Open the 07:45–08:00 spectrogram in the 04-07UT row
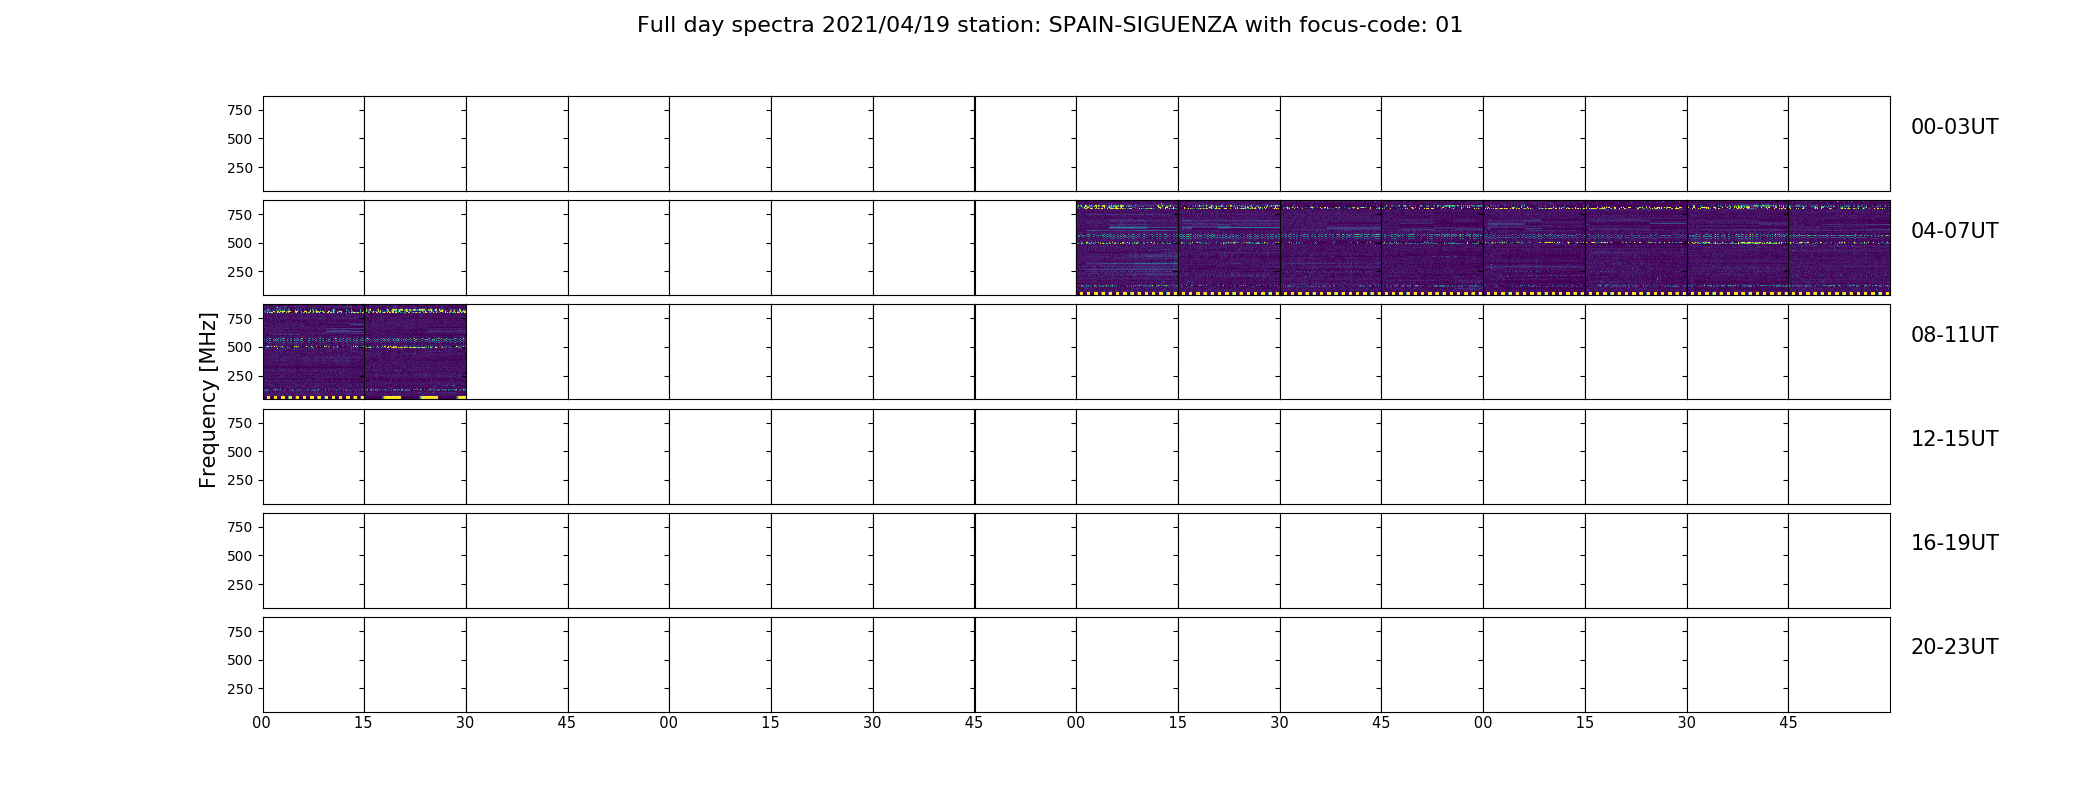Image resolution: width=2100 pixels, height=800 pixels. [x=1839, y=248]
